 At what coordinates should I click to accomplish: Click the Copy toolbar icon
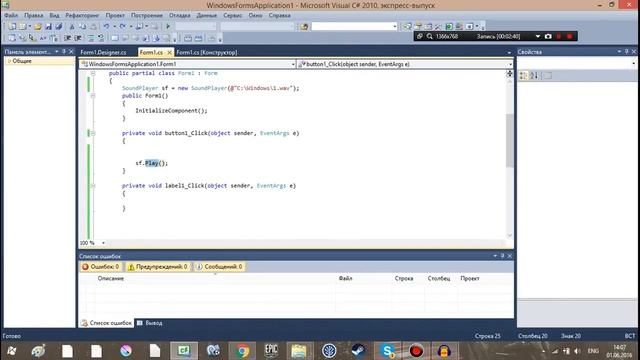point(82,27)
